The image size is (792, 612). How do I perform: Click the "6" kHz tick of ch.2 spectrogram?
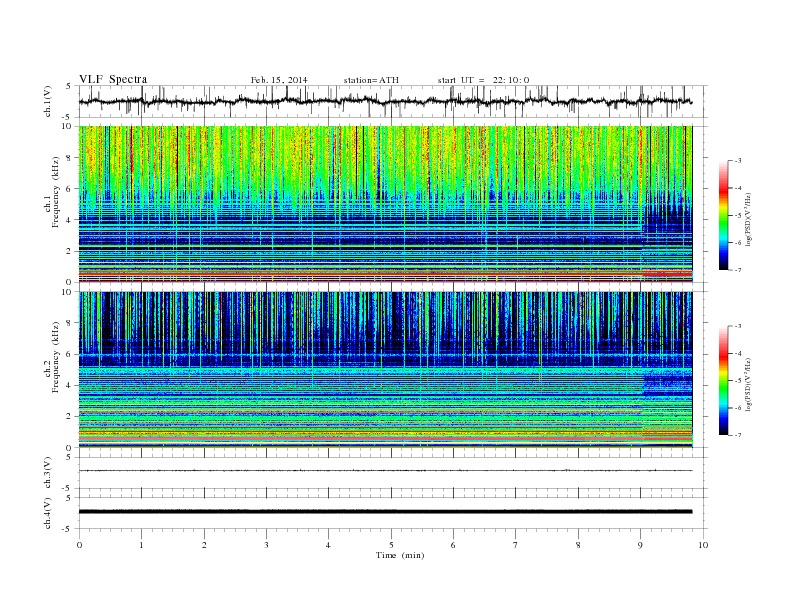[x=70, y=354]
